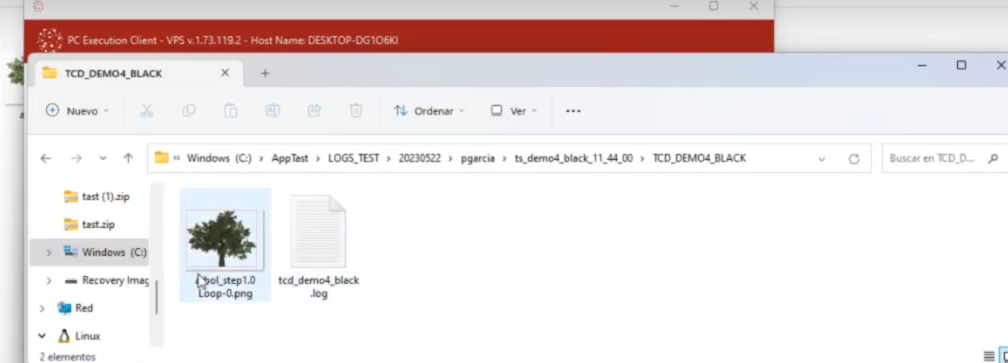Select Windows (C:) in navigation pane

pos(105,252)
